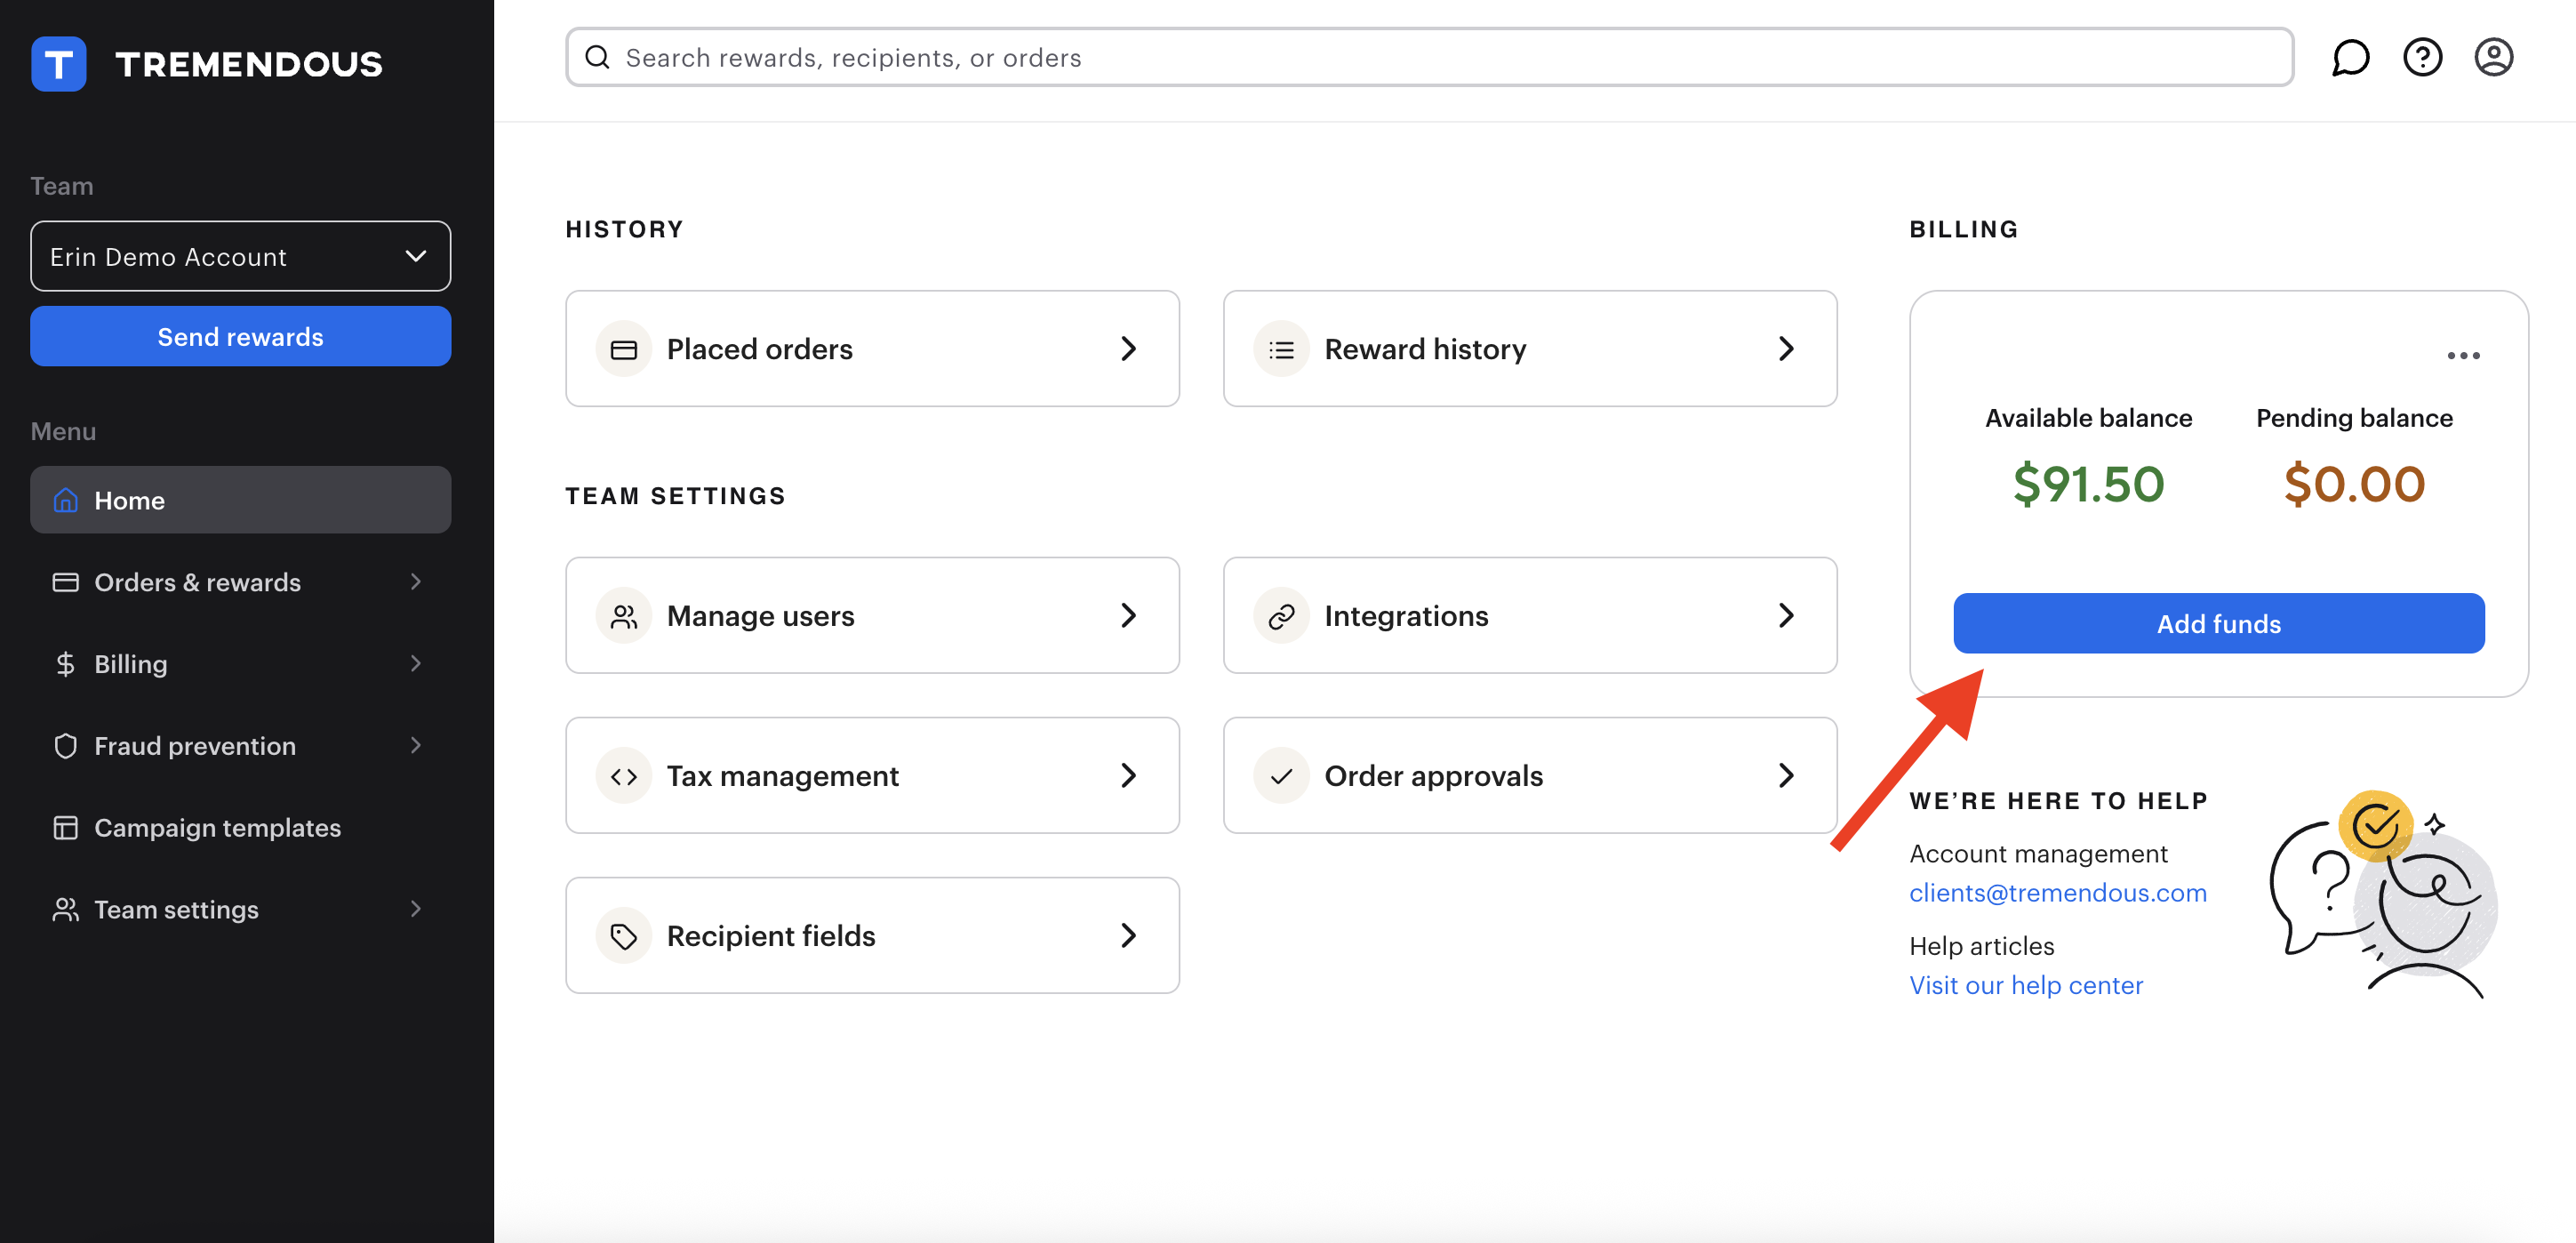Open the Placed orders card
This screenshot has width=2576, height=1243.
(x=872, y=349)
